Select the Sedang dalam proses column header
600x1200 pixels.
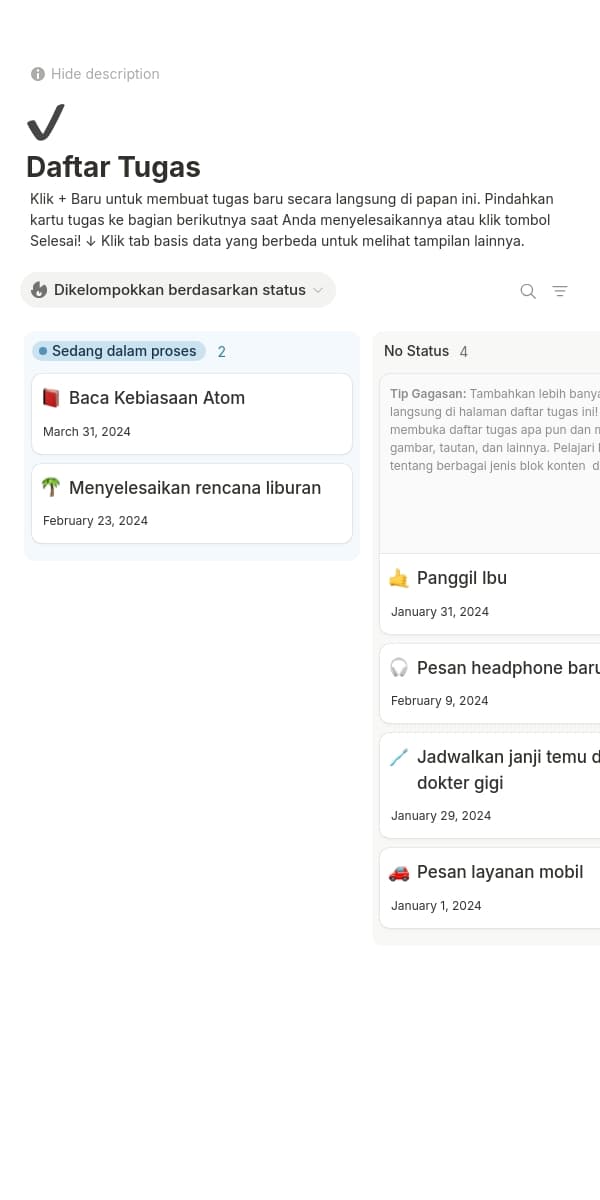click(117, 351)
